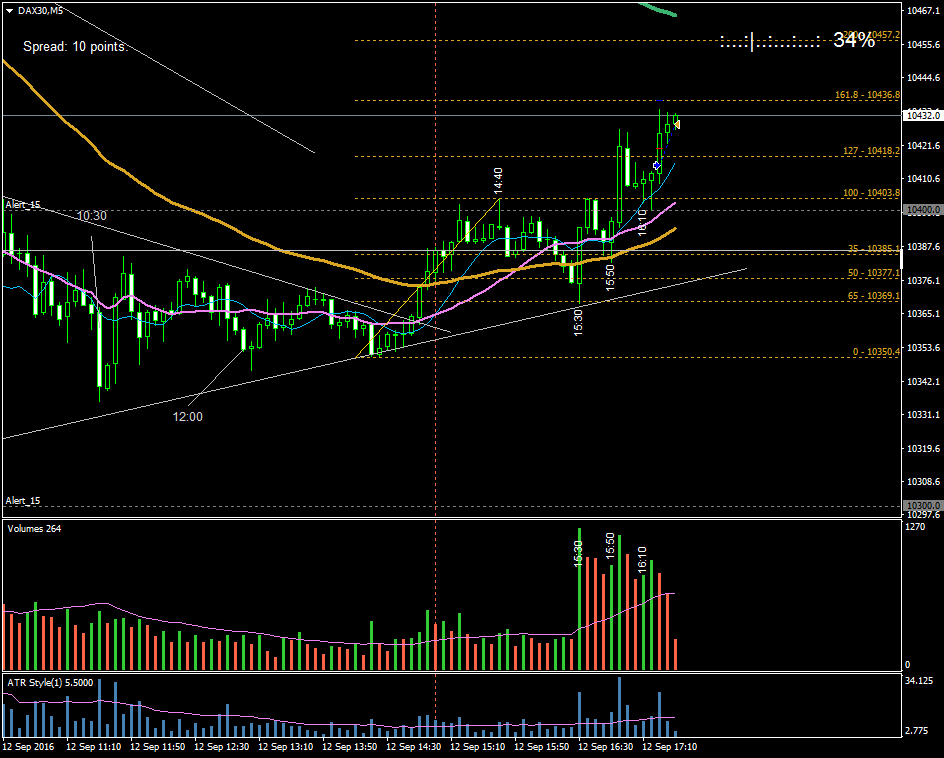Click the 100 - 10403.8 Fibonacci label
944x758 pixels.
(x=871, y=192)
